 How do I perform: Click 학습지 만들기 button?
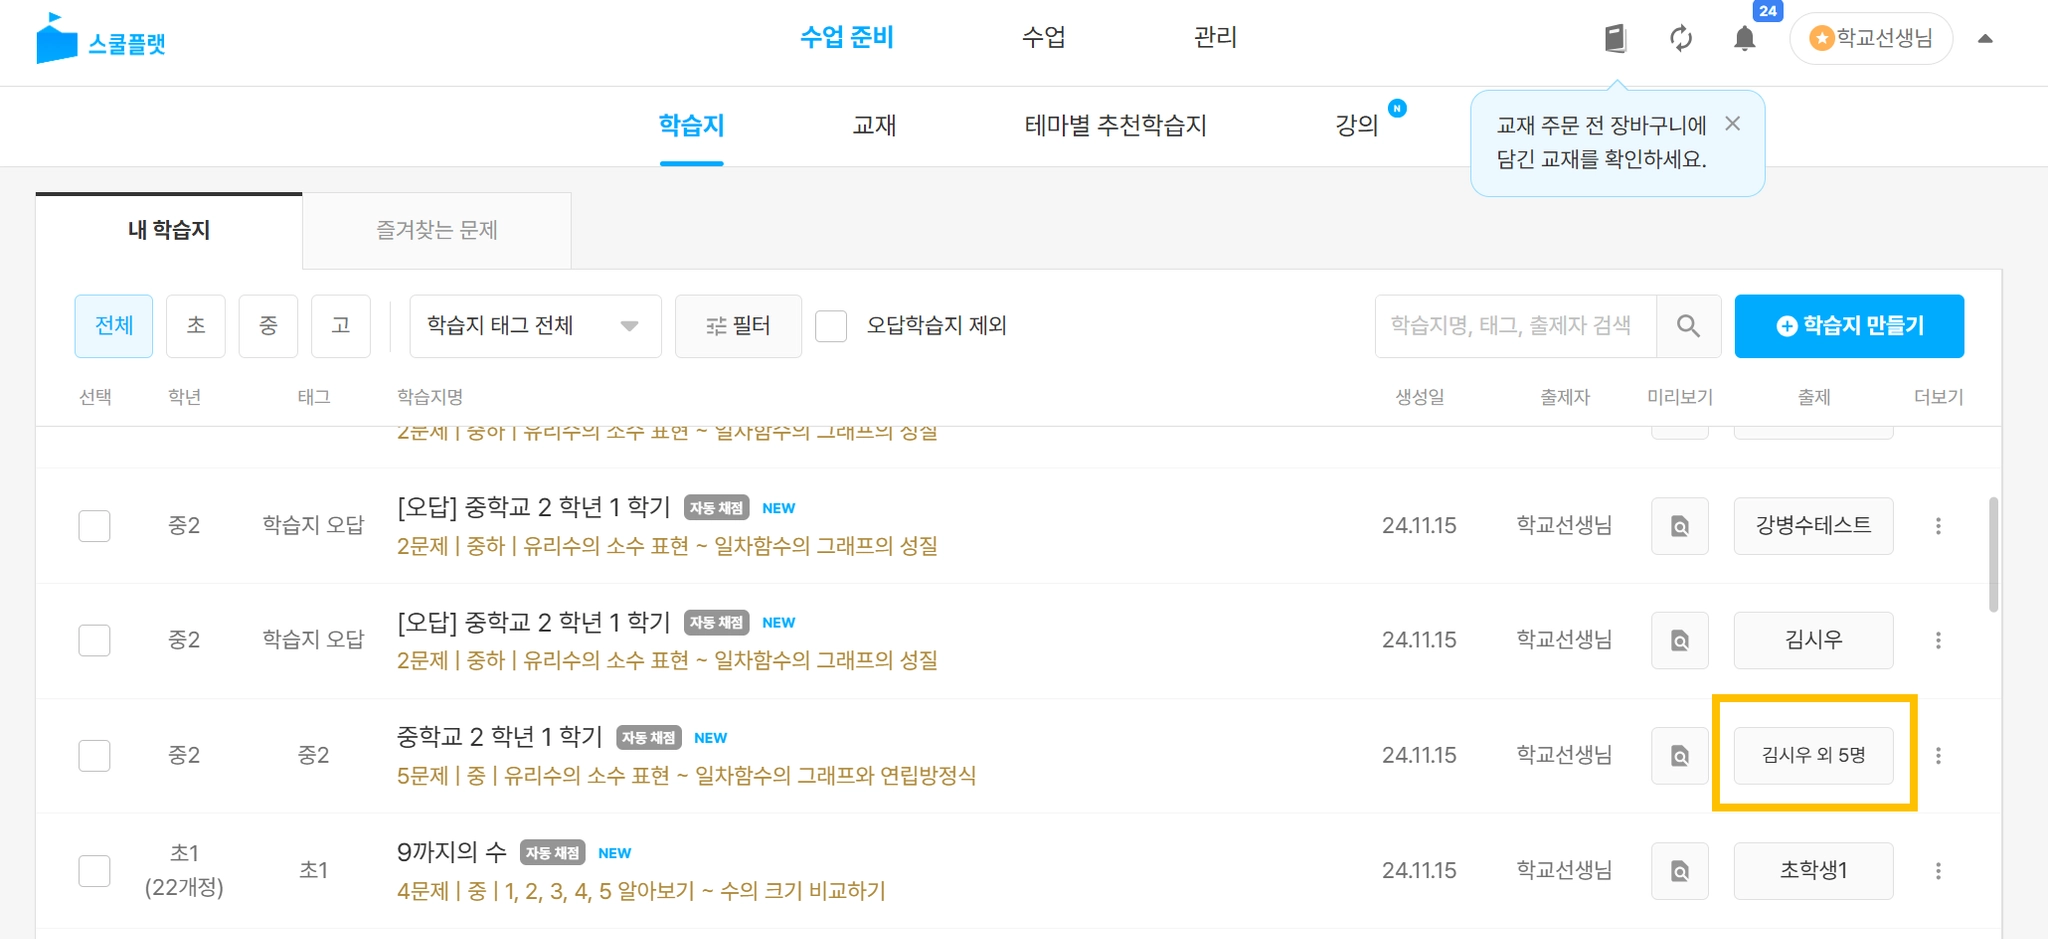[x=1849, y=326]
